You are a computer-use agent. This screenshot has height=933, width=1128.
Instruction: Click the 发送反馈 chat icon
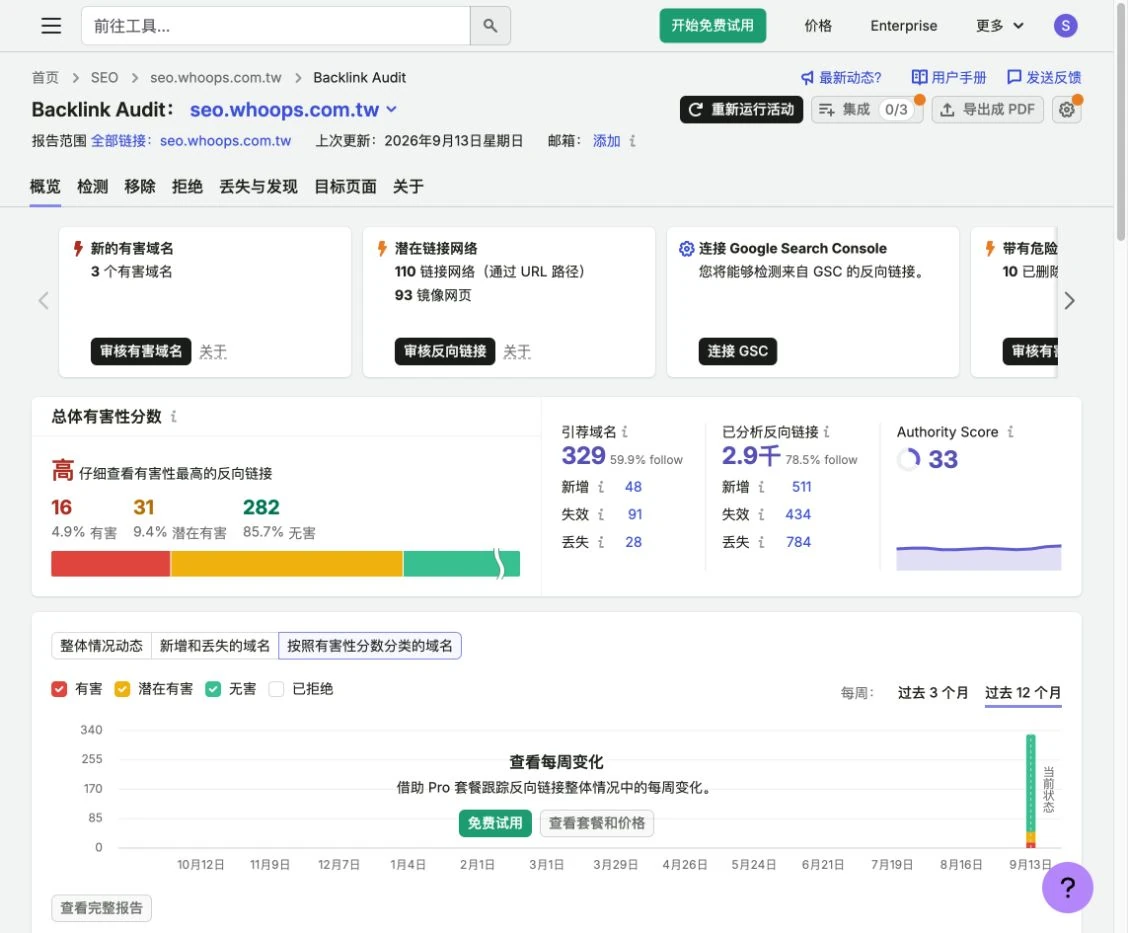pos(1014,77)
